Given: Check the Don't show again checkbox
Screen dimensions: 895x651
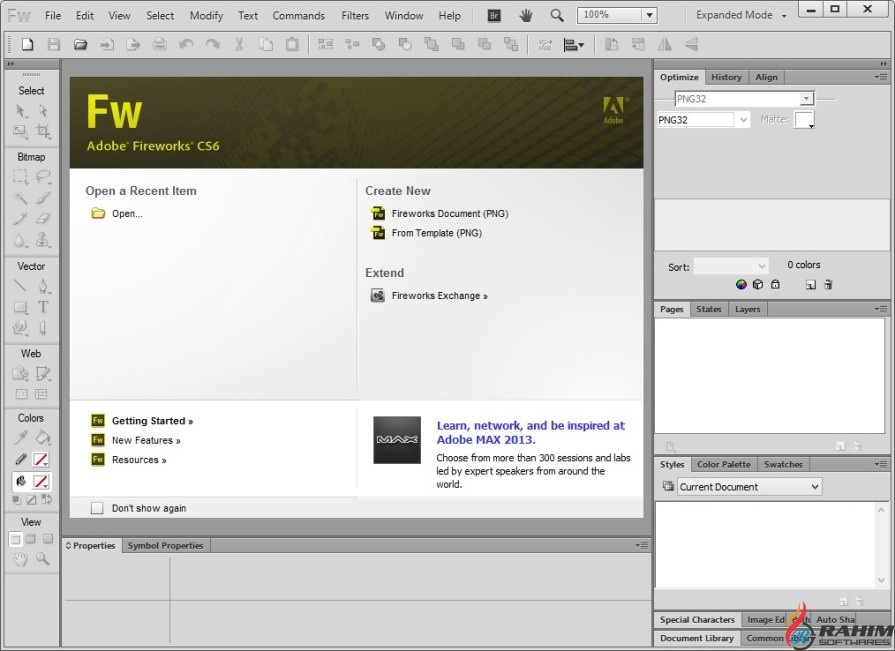Looking at the screenshot, I should [x=97, y=508].
